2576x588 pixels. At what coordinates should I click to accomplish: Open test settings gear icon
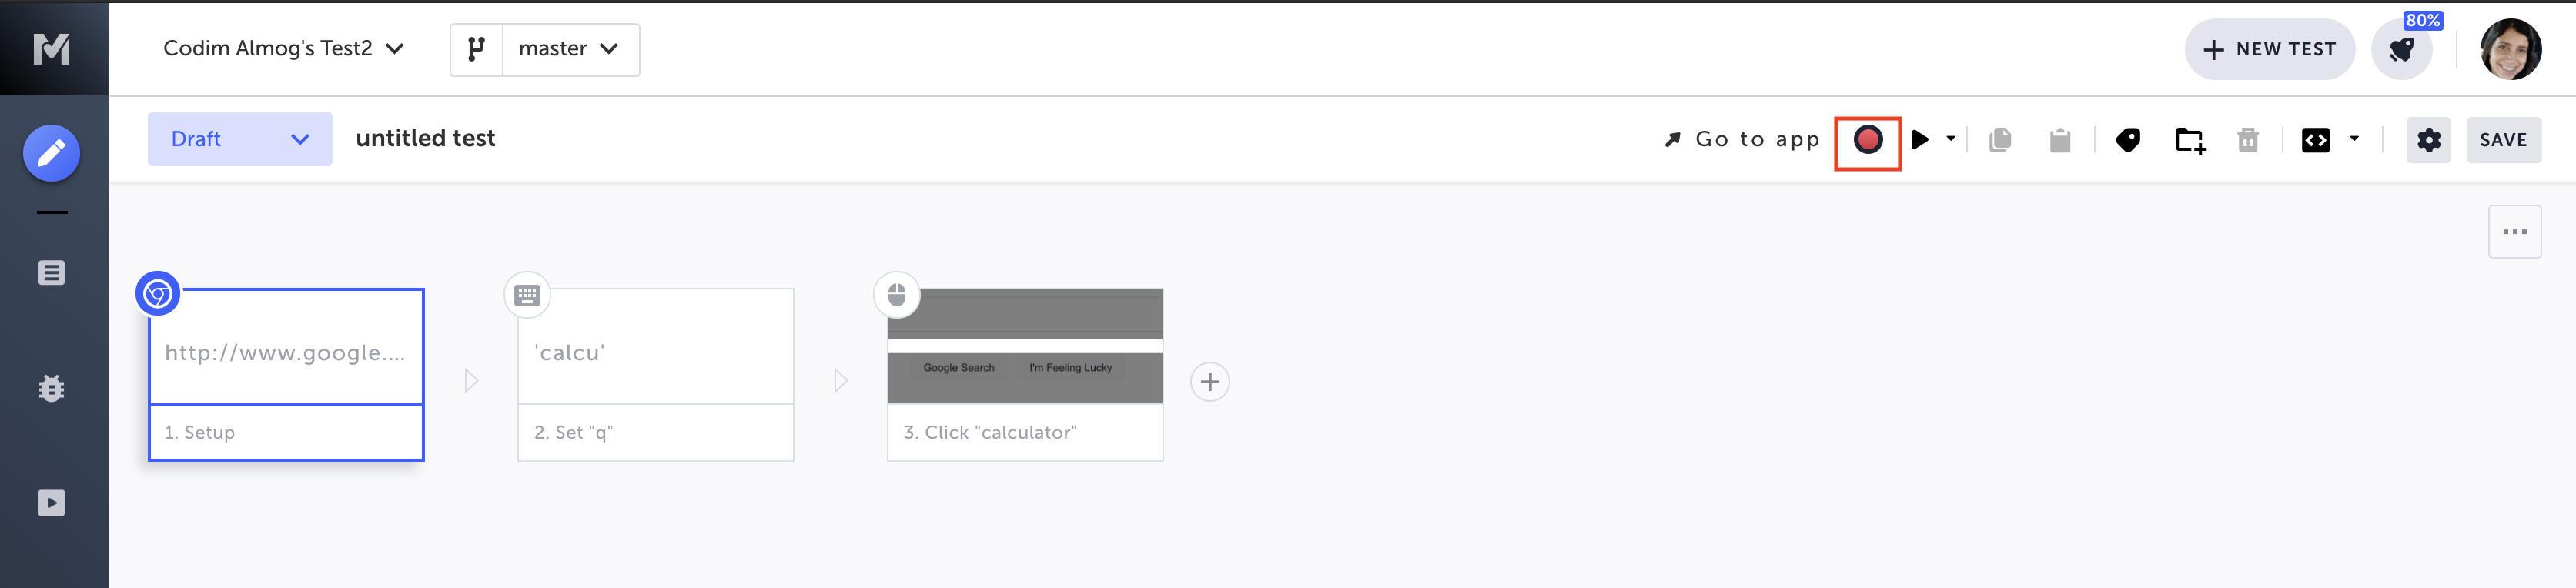click(x=2428, y=140)
